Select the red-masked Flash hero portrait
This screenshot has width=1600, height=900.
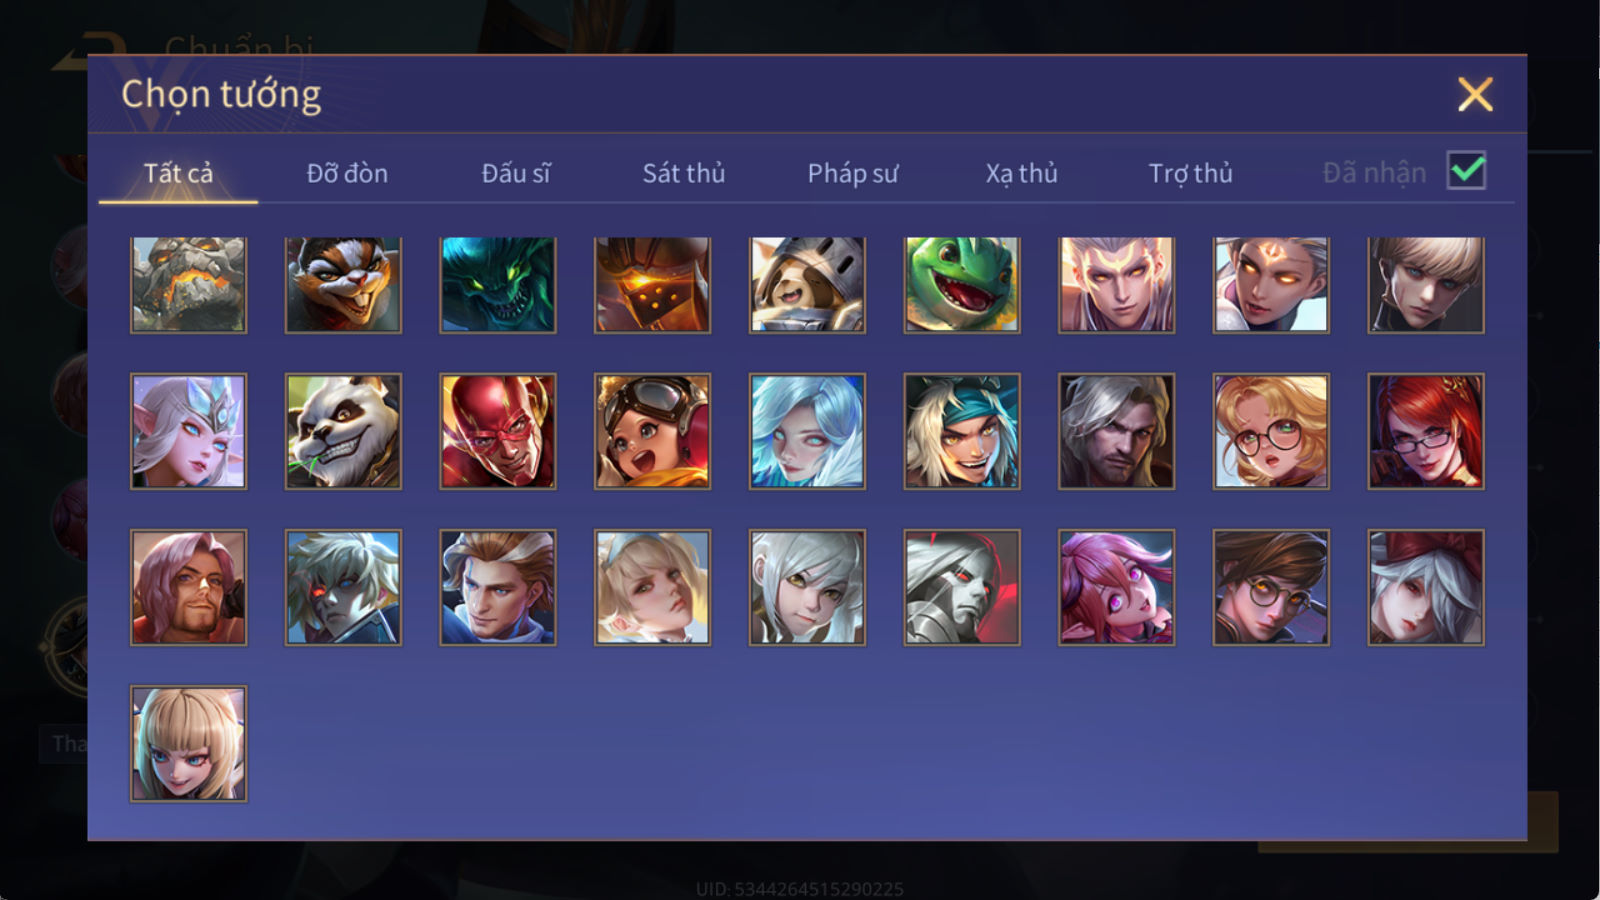(497, 431)
